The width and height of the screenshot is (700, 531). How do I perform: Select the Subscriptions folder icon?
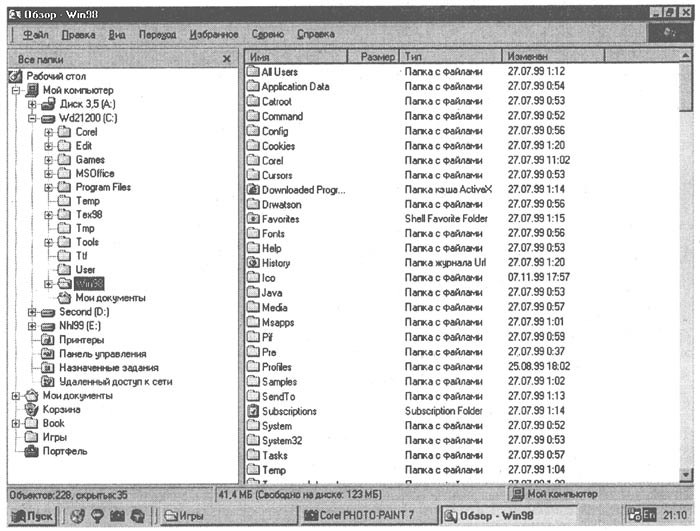[253, 411]
